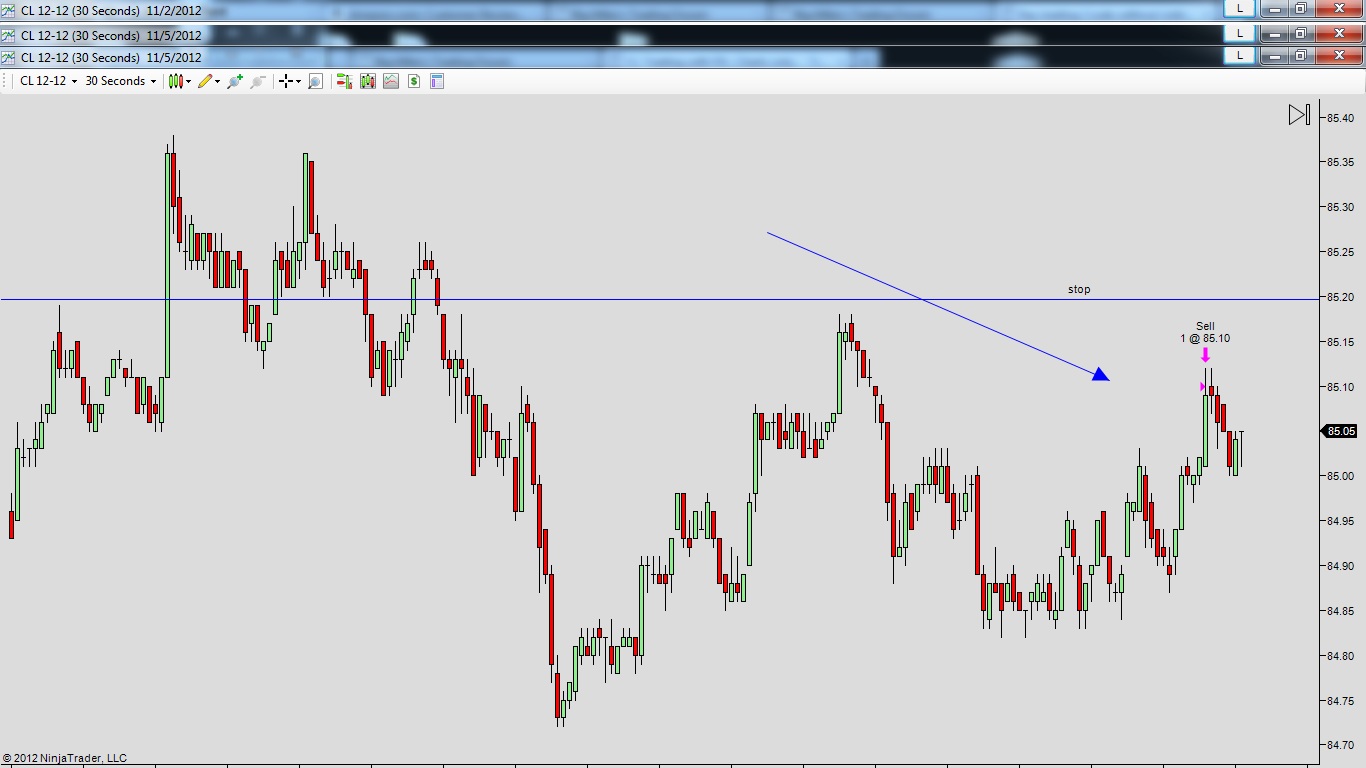Click the 85.25 price axis label

(x=1341, y=252)
